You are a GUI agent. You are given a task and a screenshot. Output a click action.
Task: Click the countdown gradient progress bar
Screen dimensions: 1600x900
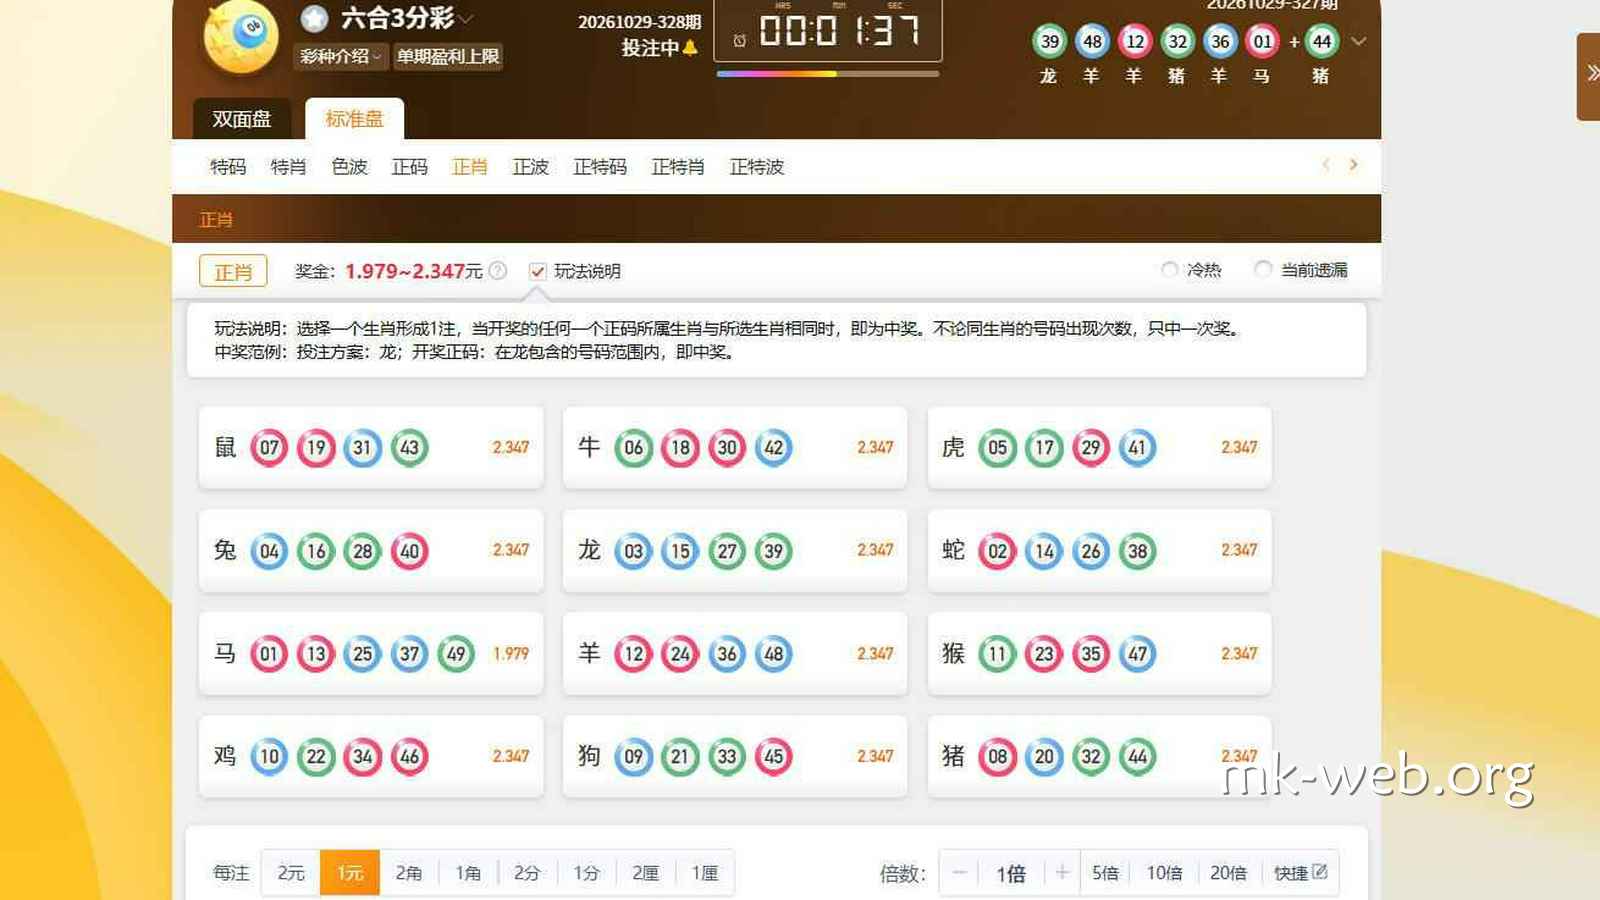coord(828,74)
